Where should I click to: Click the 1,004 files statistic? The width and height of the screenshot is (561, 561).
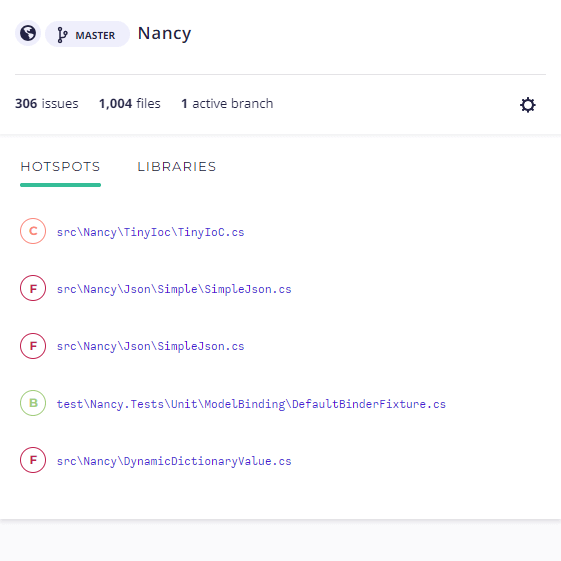[x=130, y=103]
